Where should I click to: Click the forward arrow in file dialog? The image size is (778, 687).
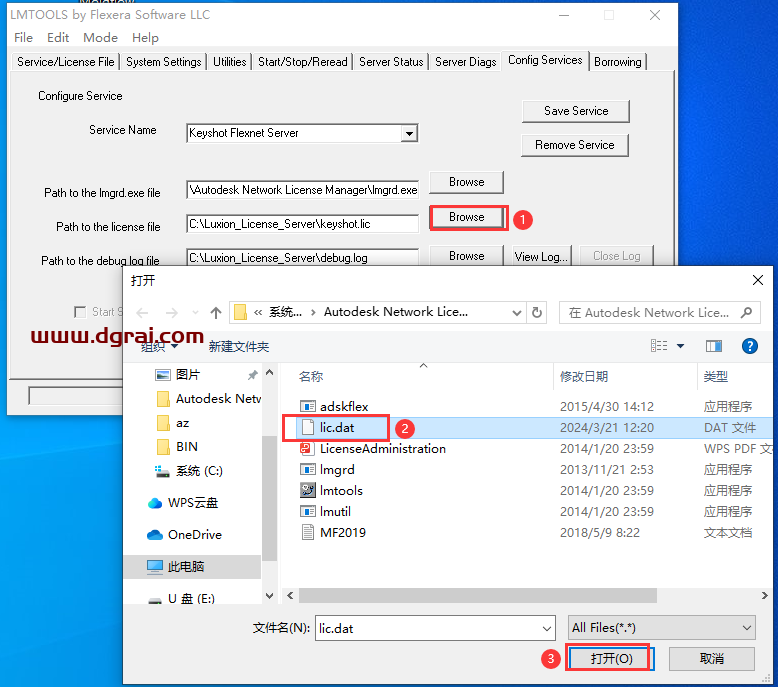click(172, 312)
